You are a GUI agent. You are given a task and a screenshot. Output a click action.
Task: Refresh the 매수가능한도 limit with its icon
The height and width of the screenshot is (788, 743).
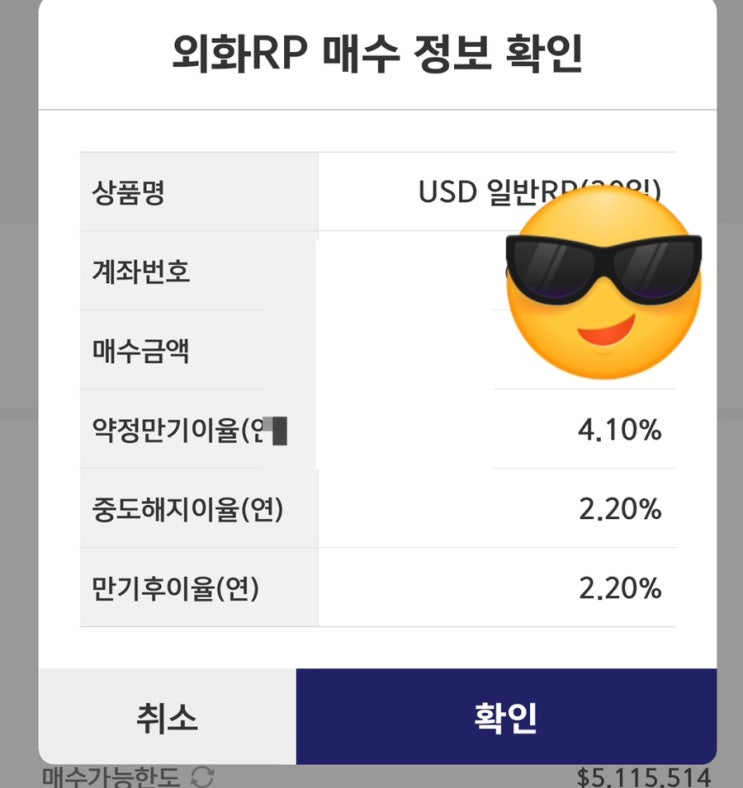coord(202,777)
